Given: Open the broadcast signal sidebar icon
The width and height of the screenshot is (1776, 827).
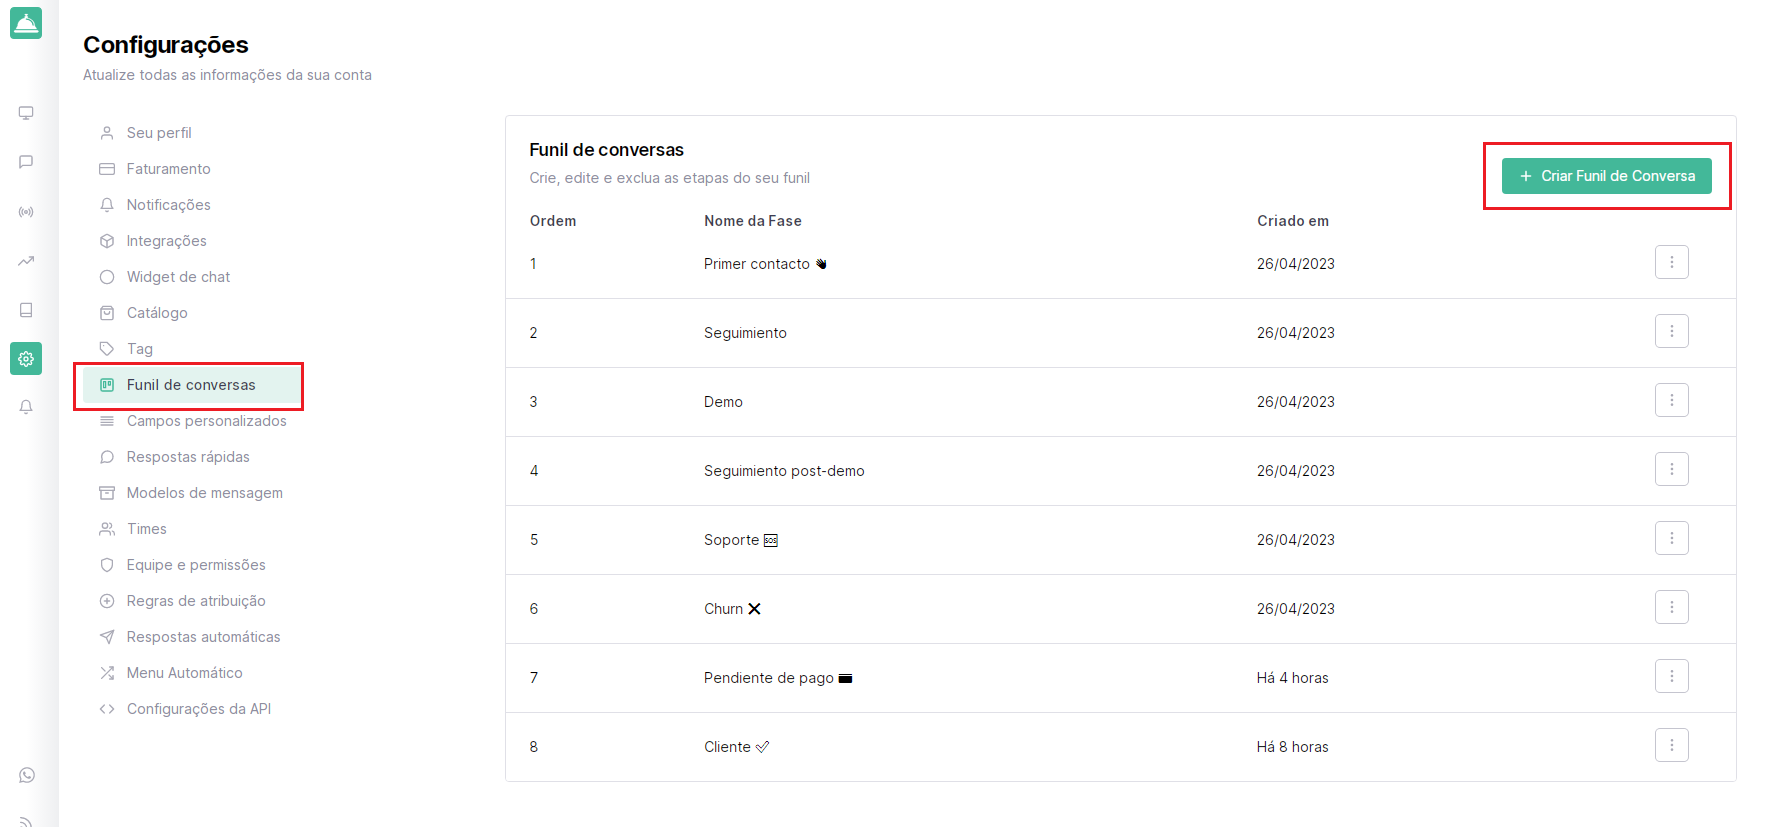Looking at the screenshot, I should (26, 212).
